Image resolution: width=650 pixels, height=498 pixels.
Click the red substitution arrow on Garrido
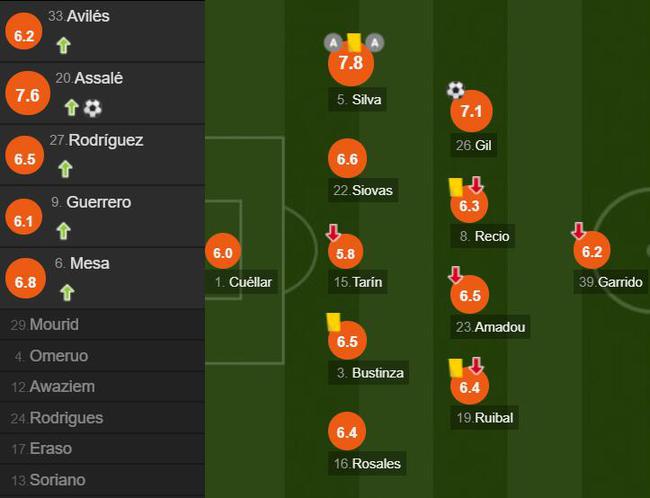(x=578, y=231)
